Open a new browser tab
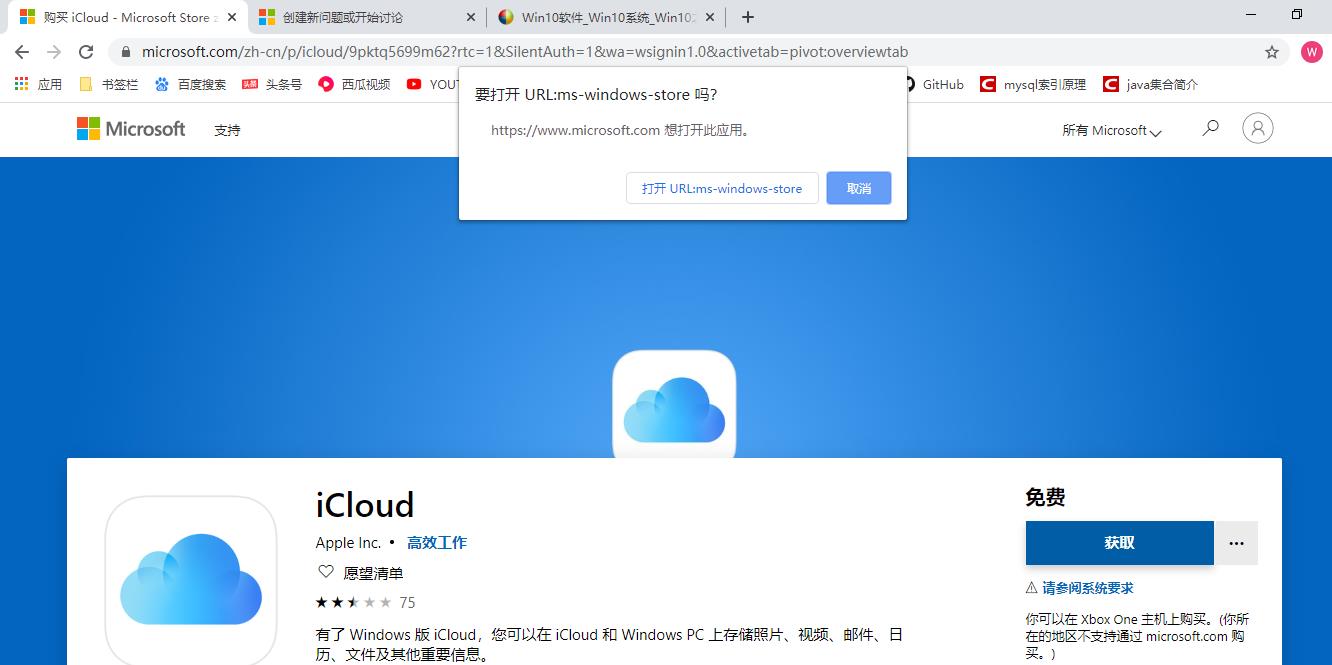 tap(748, 17)
